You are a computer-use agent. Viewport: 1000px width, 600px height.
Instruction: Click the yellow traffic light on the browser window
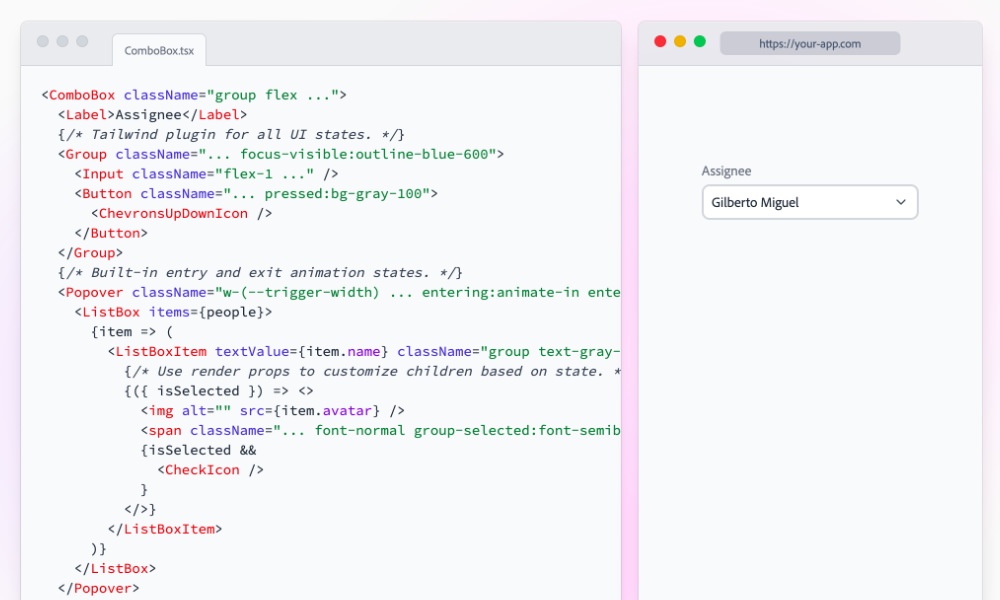pos(677,42)
